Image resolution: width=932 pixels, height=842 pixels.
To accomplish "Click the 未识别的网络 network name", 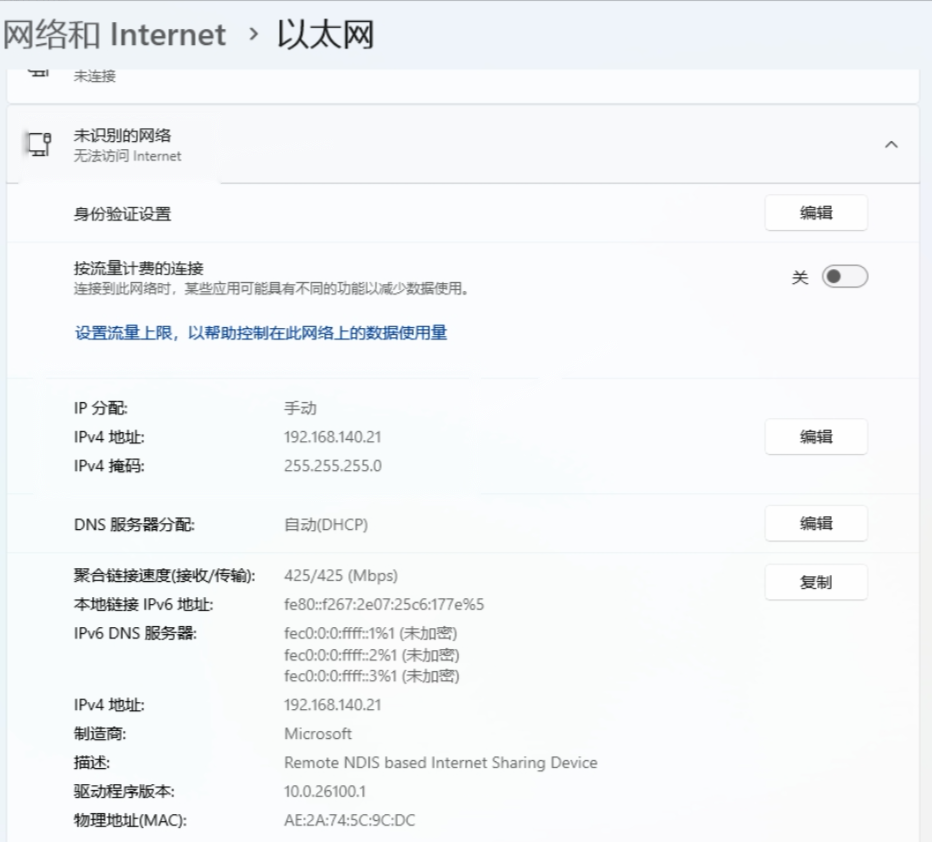I will pyautogui.click(x=122, y=135).
